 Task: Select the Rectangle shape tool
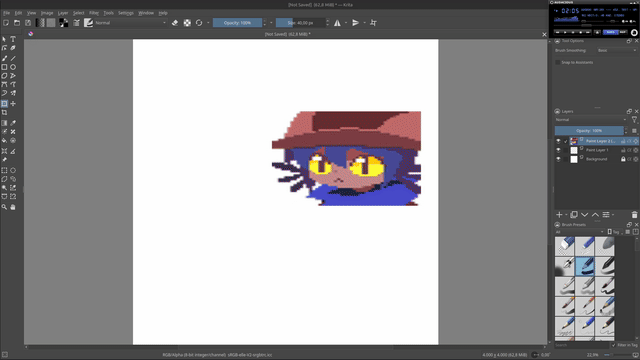[4, 67]
